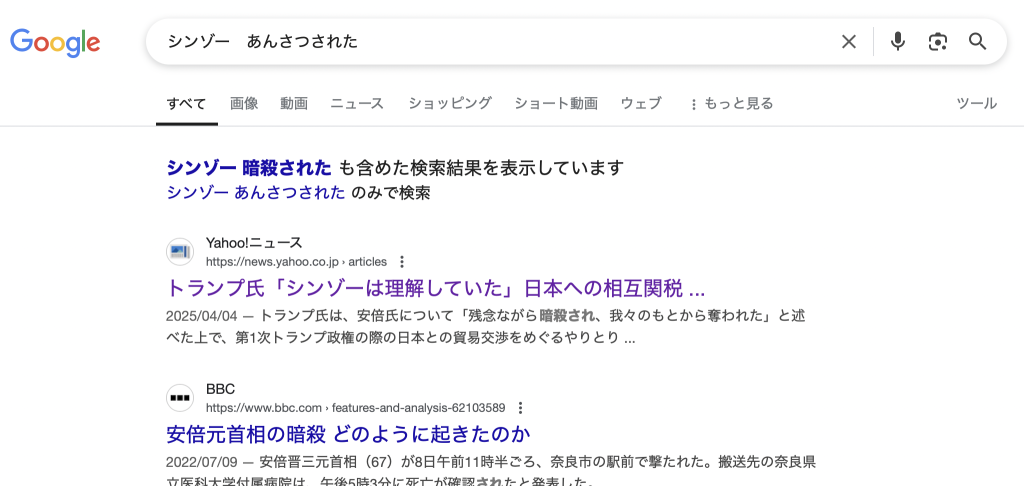Clear the search box with the X icon

848,42
